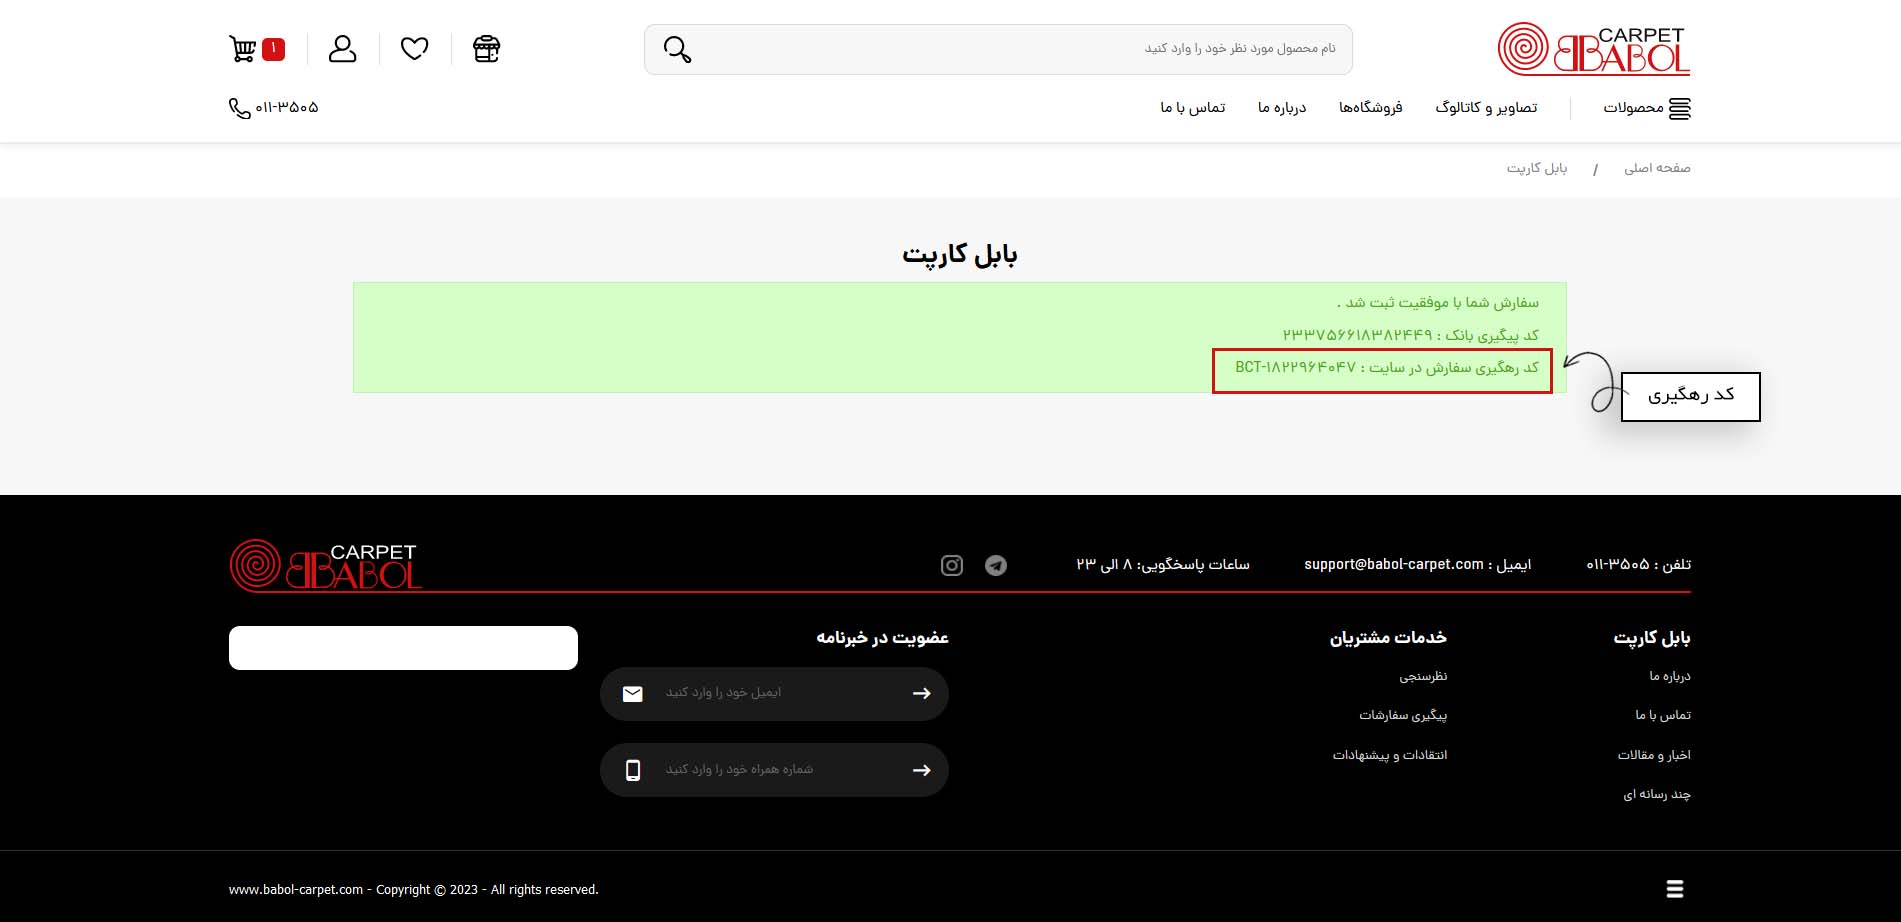Image resolution: width=1901 pixels, height=922 pixels.
Task: Open تصاویر و کاتالوگ menu item
Action: pos(1486,107)
